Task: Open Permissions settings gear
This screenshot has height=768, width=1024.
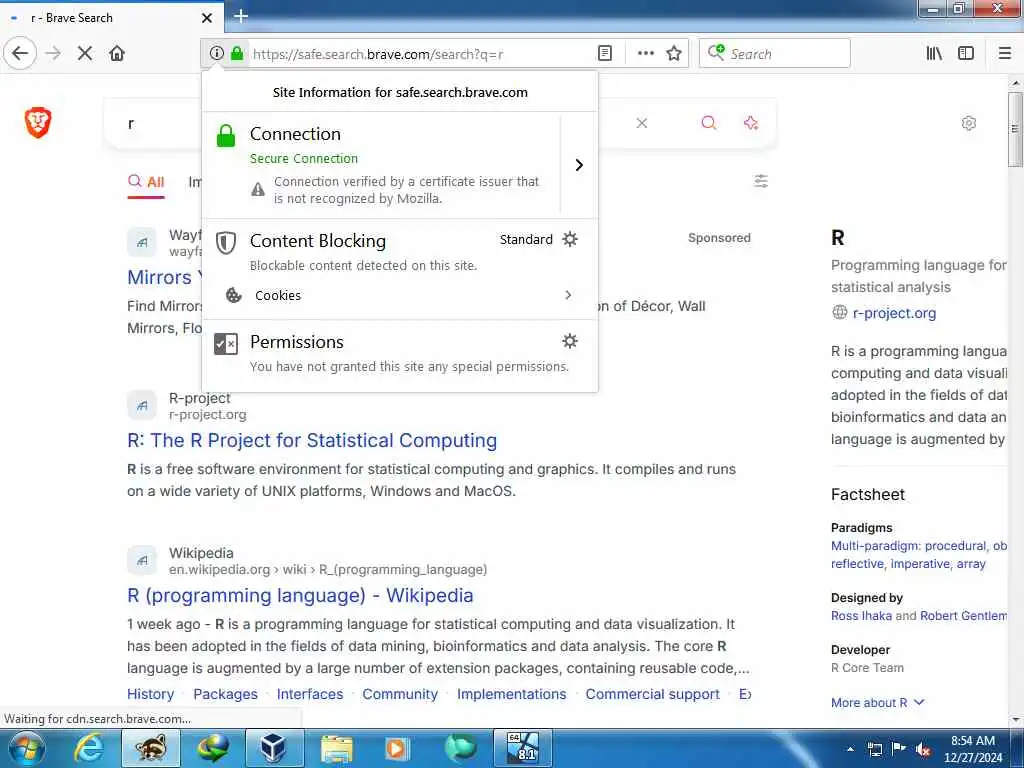Action: pyautogui.click(x=570, y=341)
